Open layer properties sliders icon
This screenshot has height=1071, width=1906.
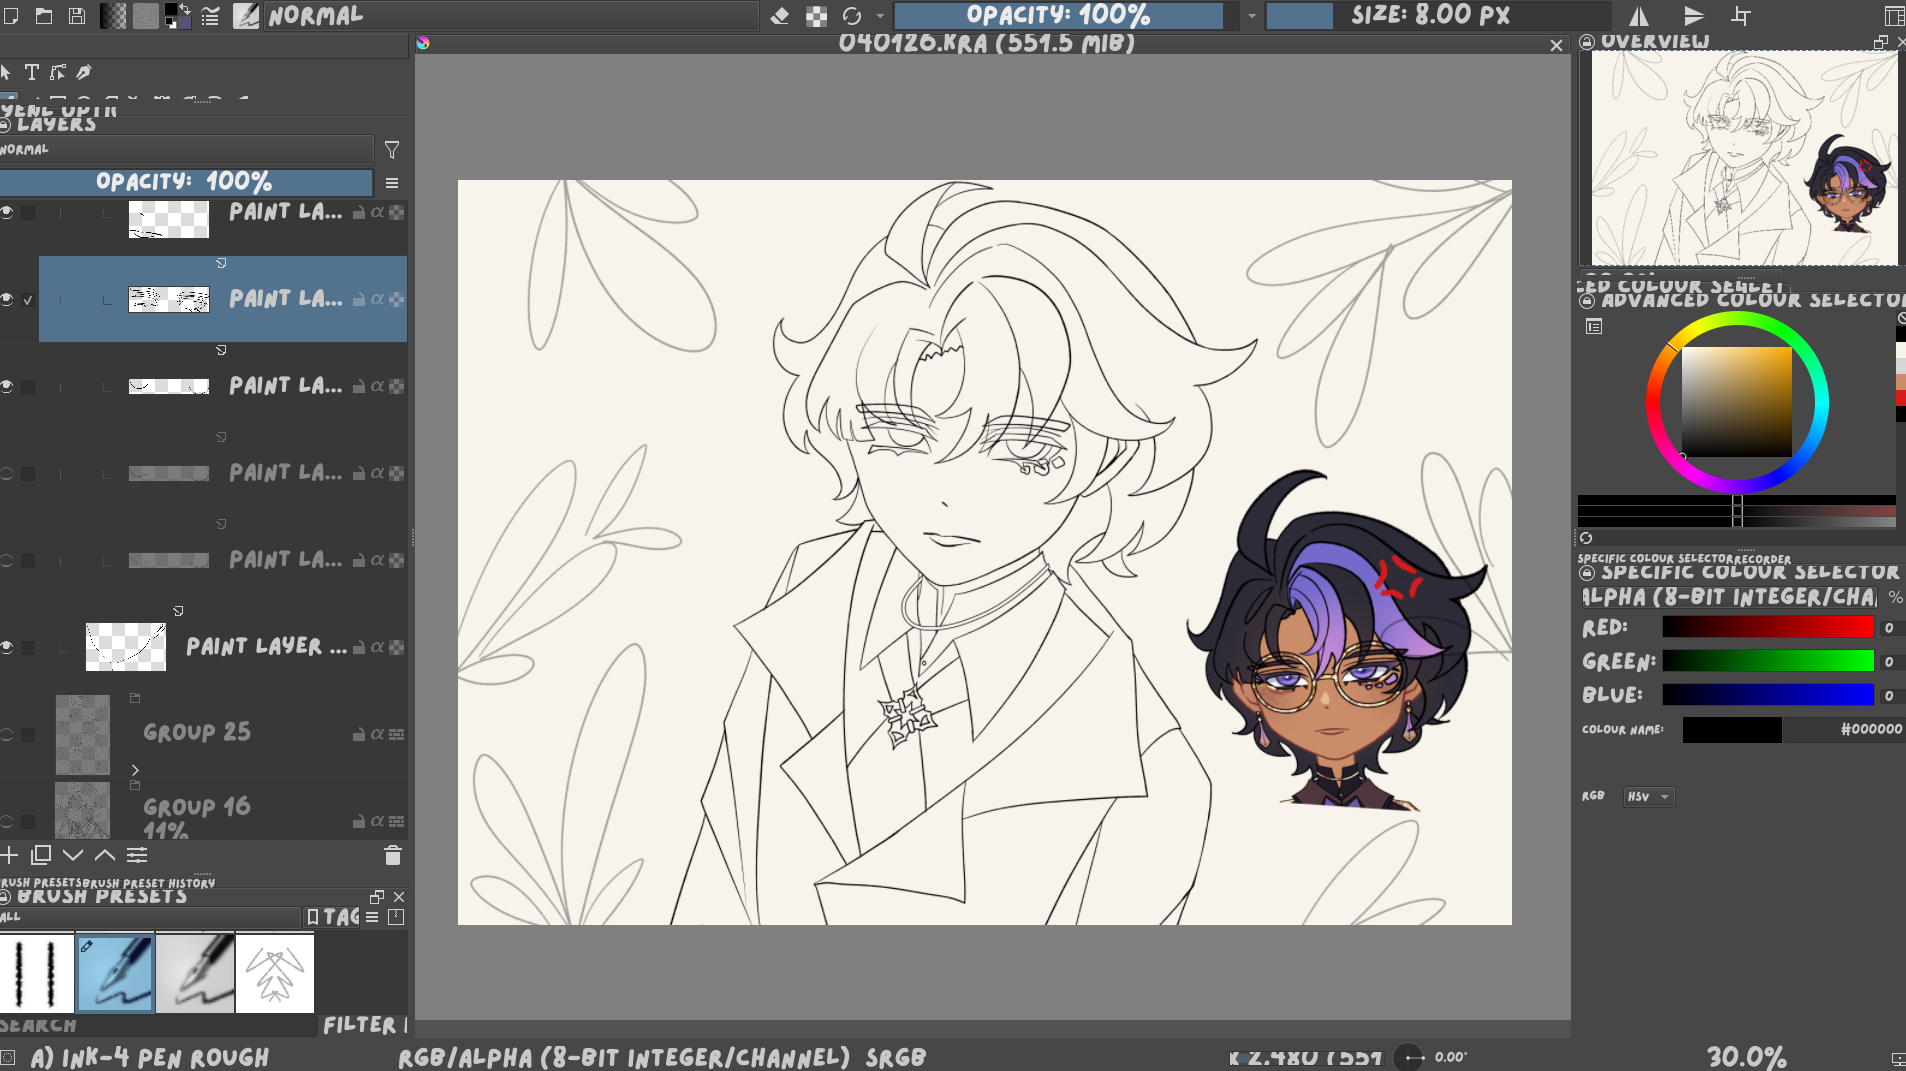coord(137,855)
